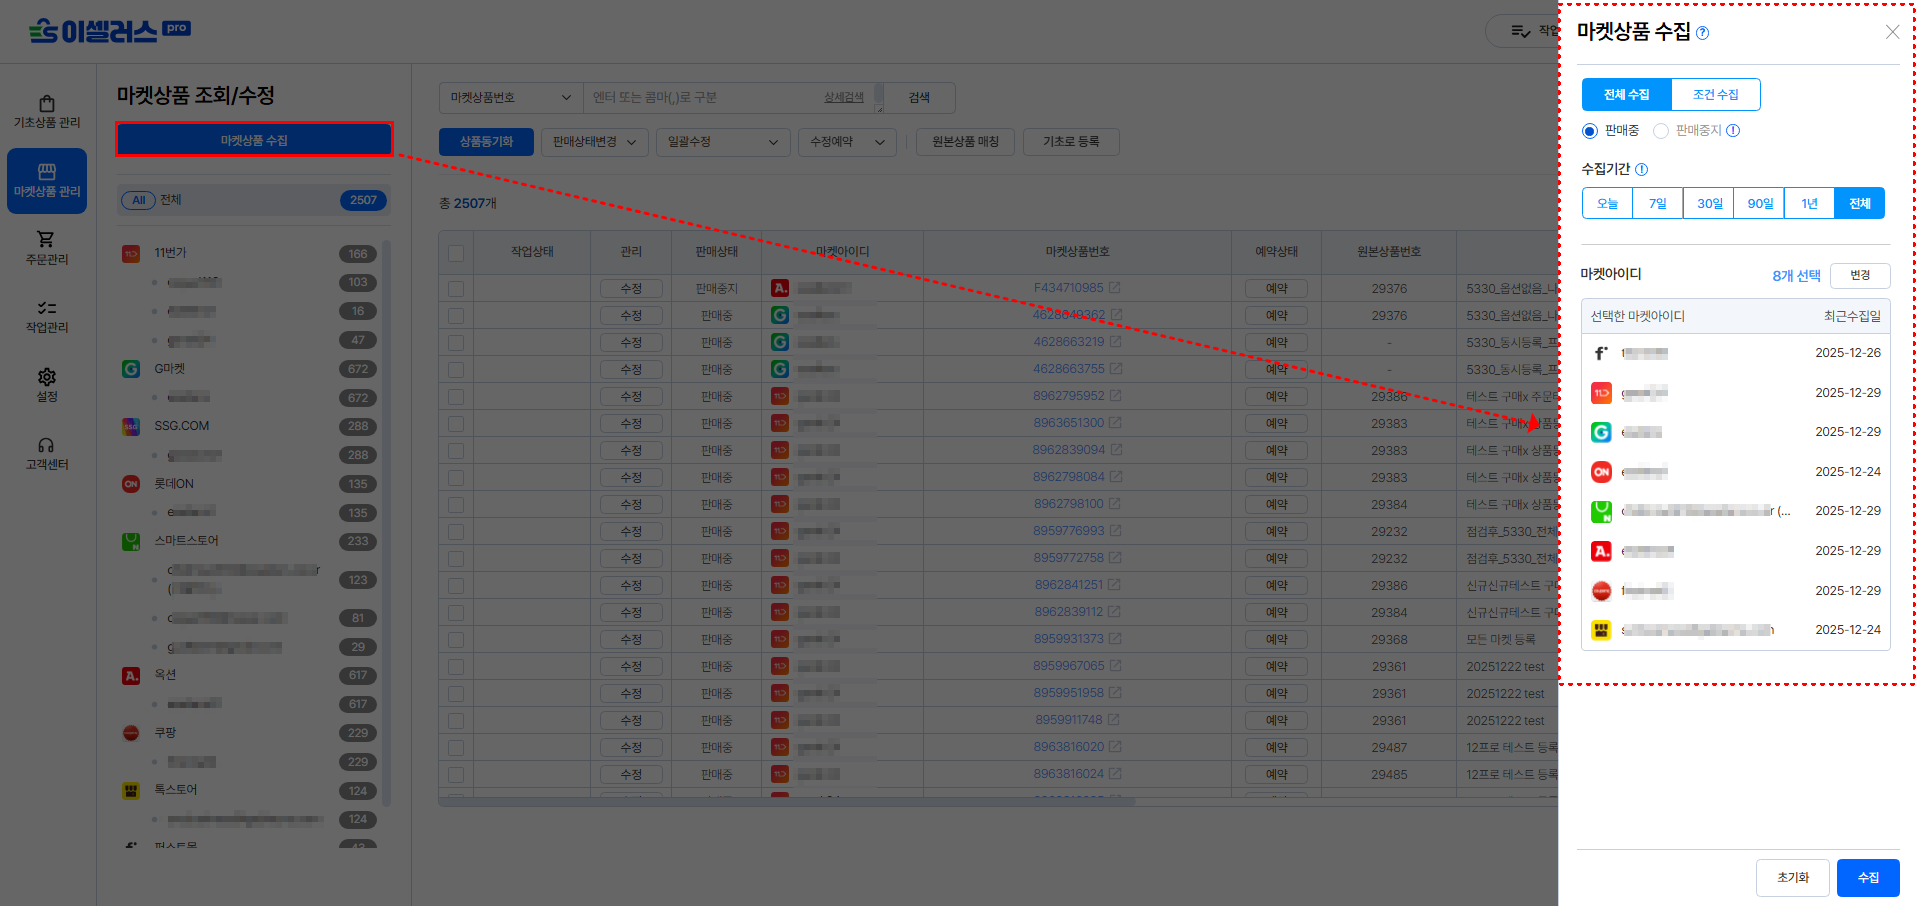
Task: Click the 기초로 등록 button
Action: click(x=1071, y=142)
